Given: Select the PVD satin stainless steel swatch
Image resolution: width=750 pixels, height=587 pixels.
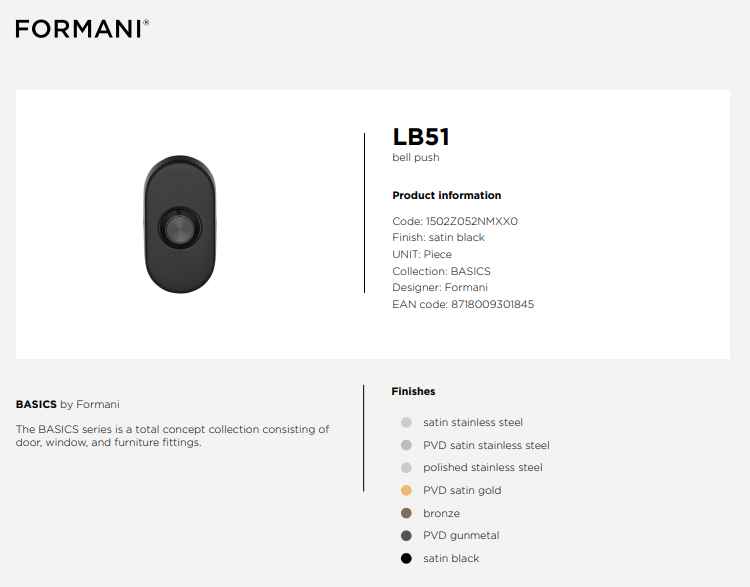Looking at the screenshot, I should (406, 445).
